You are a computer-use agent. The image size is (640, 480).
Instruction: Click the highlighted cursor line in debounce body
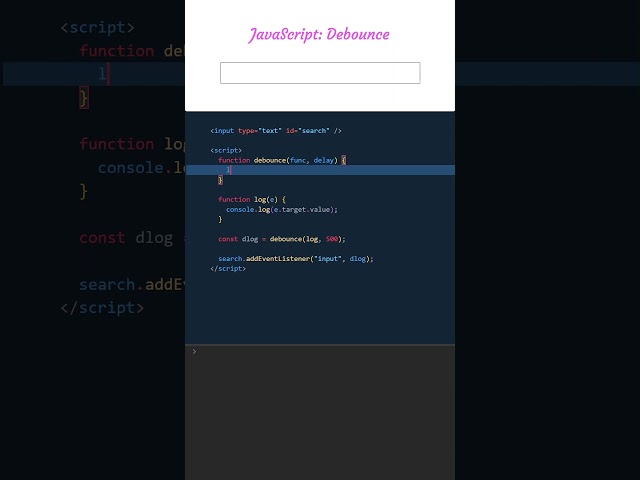click(320, 170)
